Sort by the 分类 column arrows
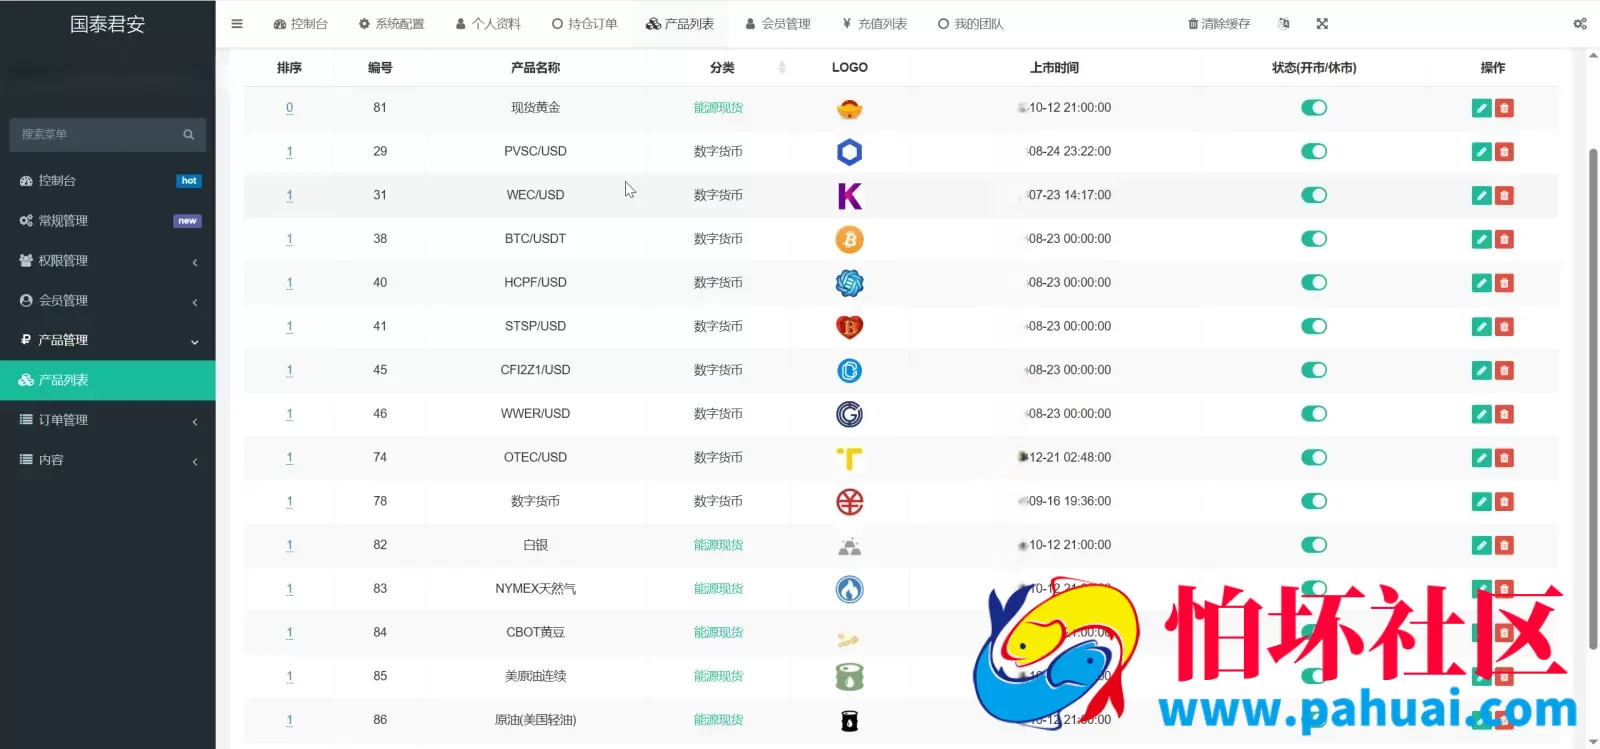Viewport: 1600px width, 749px height. pos(782,68)
